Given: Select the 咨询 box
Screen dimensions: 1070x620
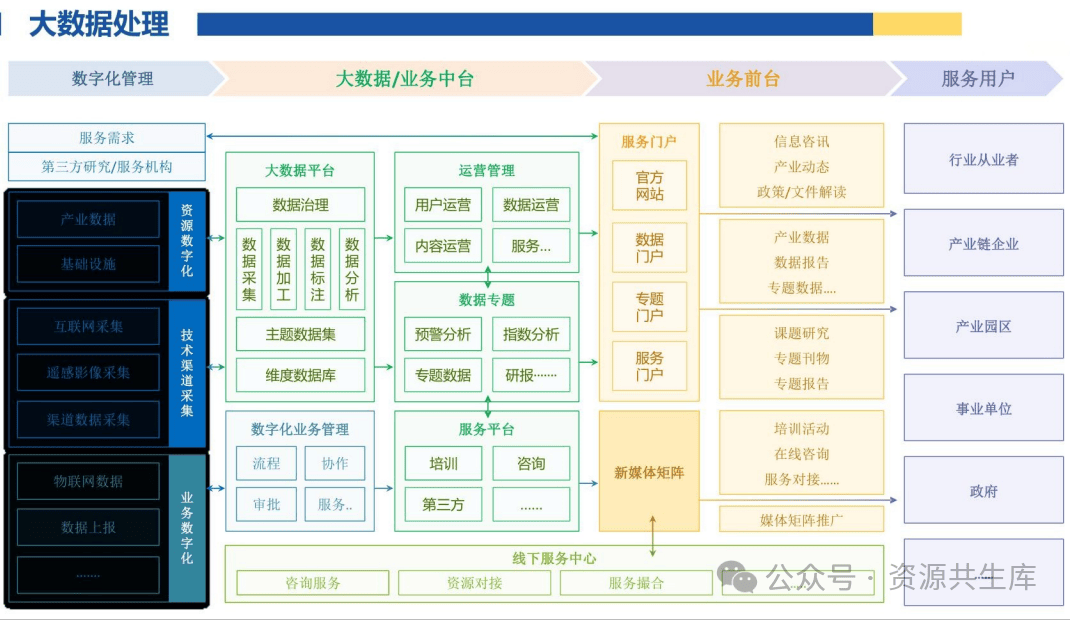Looking at the screenshot, I should click(531, 464).
